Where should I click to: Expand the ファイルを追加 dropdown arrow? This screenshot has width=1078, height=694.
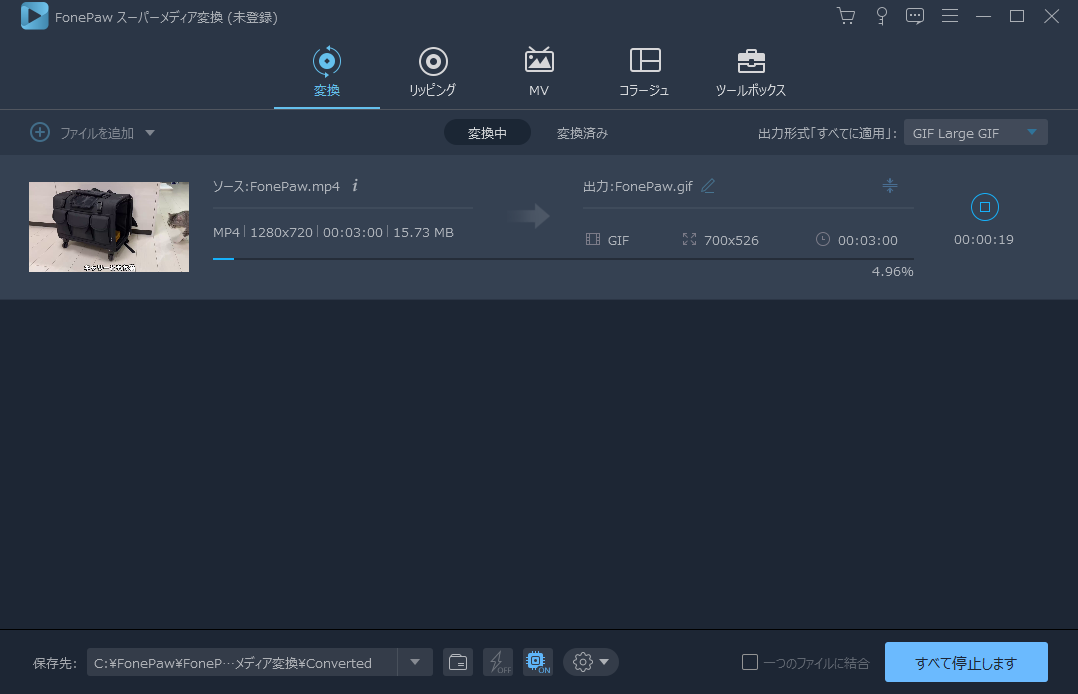150,133
